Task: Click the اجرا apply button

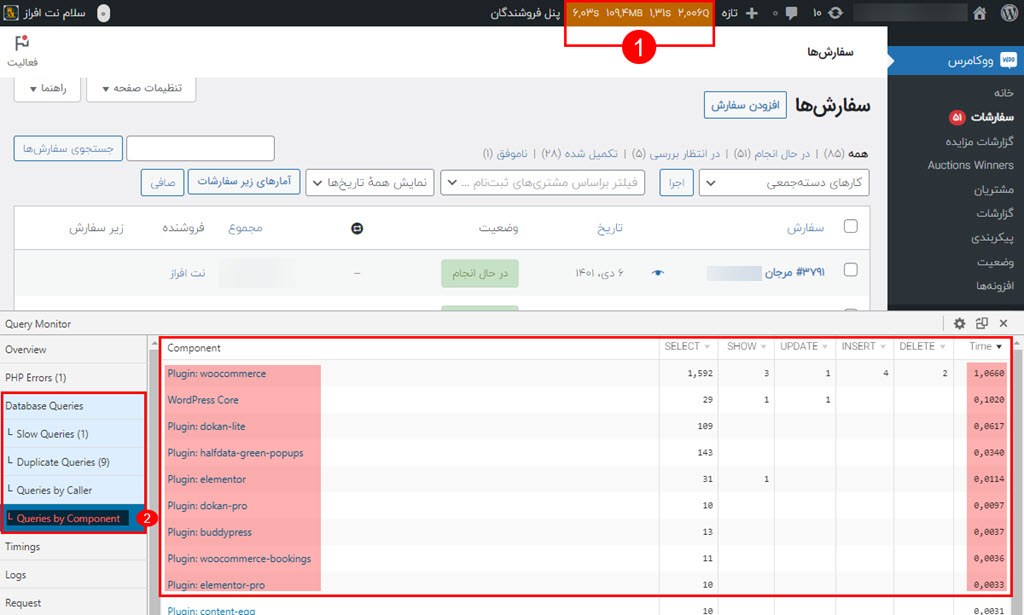Action: pyautogui.click(x=677, y=183)
